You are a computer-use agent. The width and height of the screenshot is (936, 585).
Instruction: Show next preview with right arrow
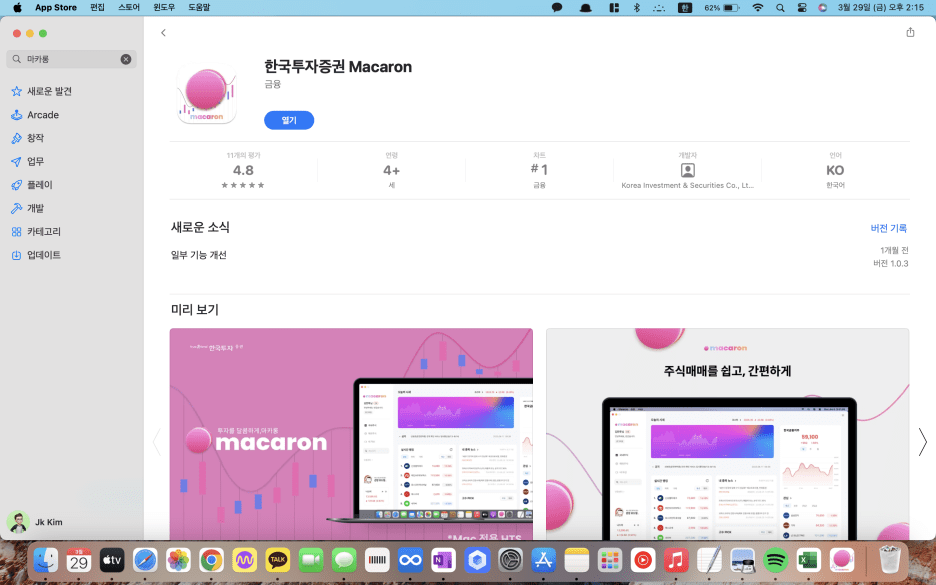click(x=922, y=442)
